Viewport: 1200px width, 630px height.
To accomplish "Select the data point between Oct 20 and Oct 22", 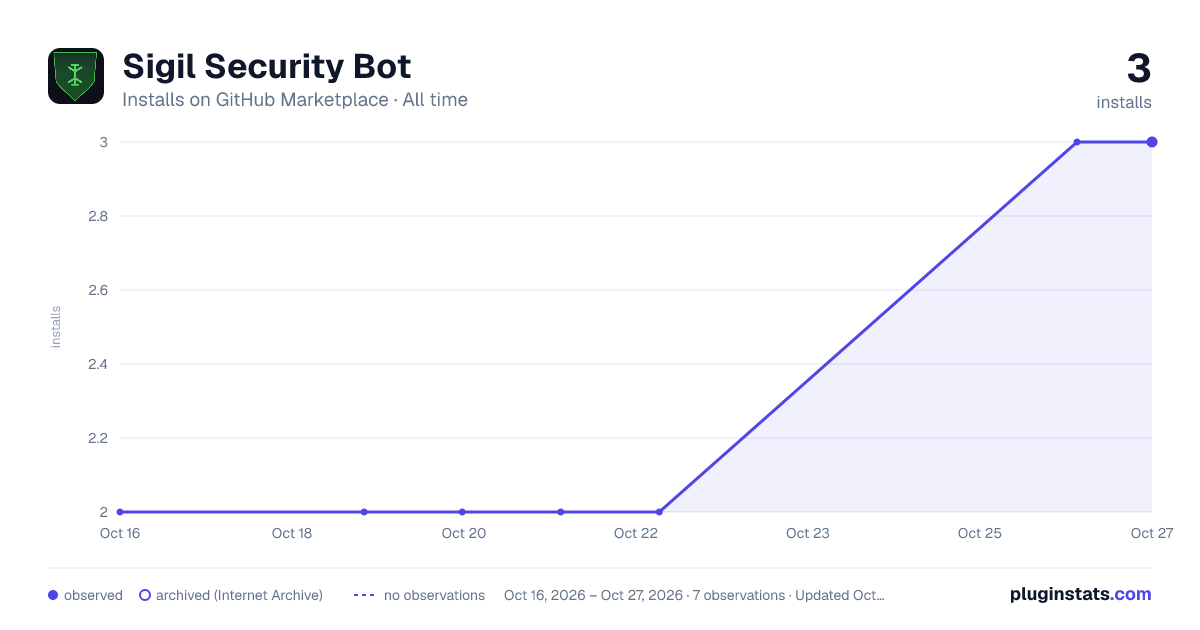I will 561,512.
